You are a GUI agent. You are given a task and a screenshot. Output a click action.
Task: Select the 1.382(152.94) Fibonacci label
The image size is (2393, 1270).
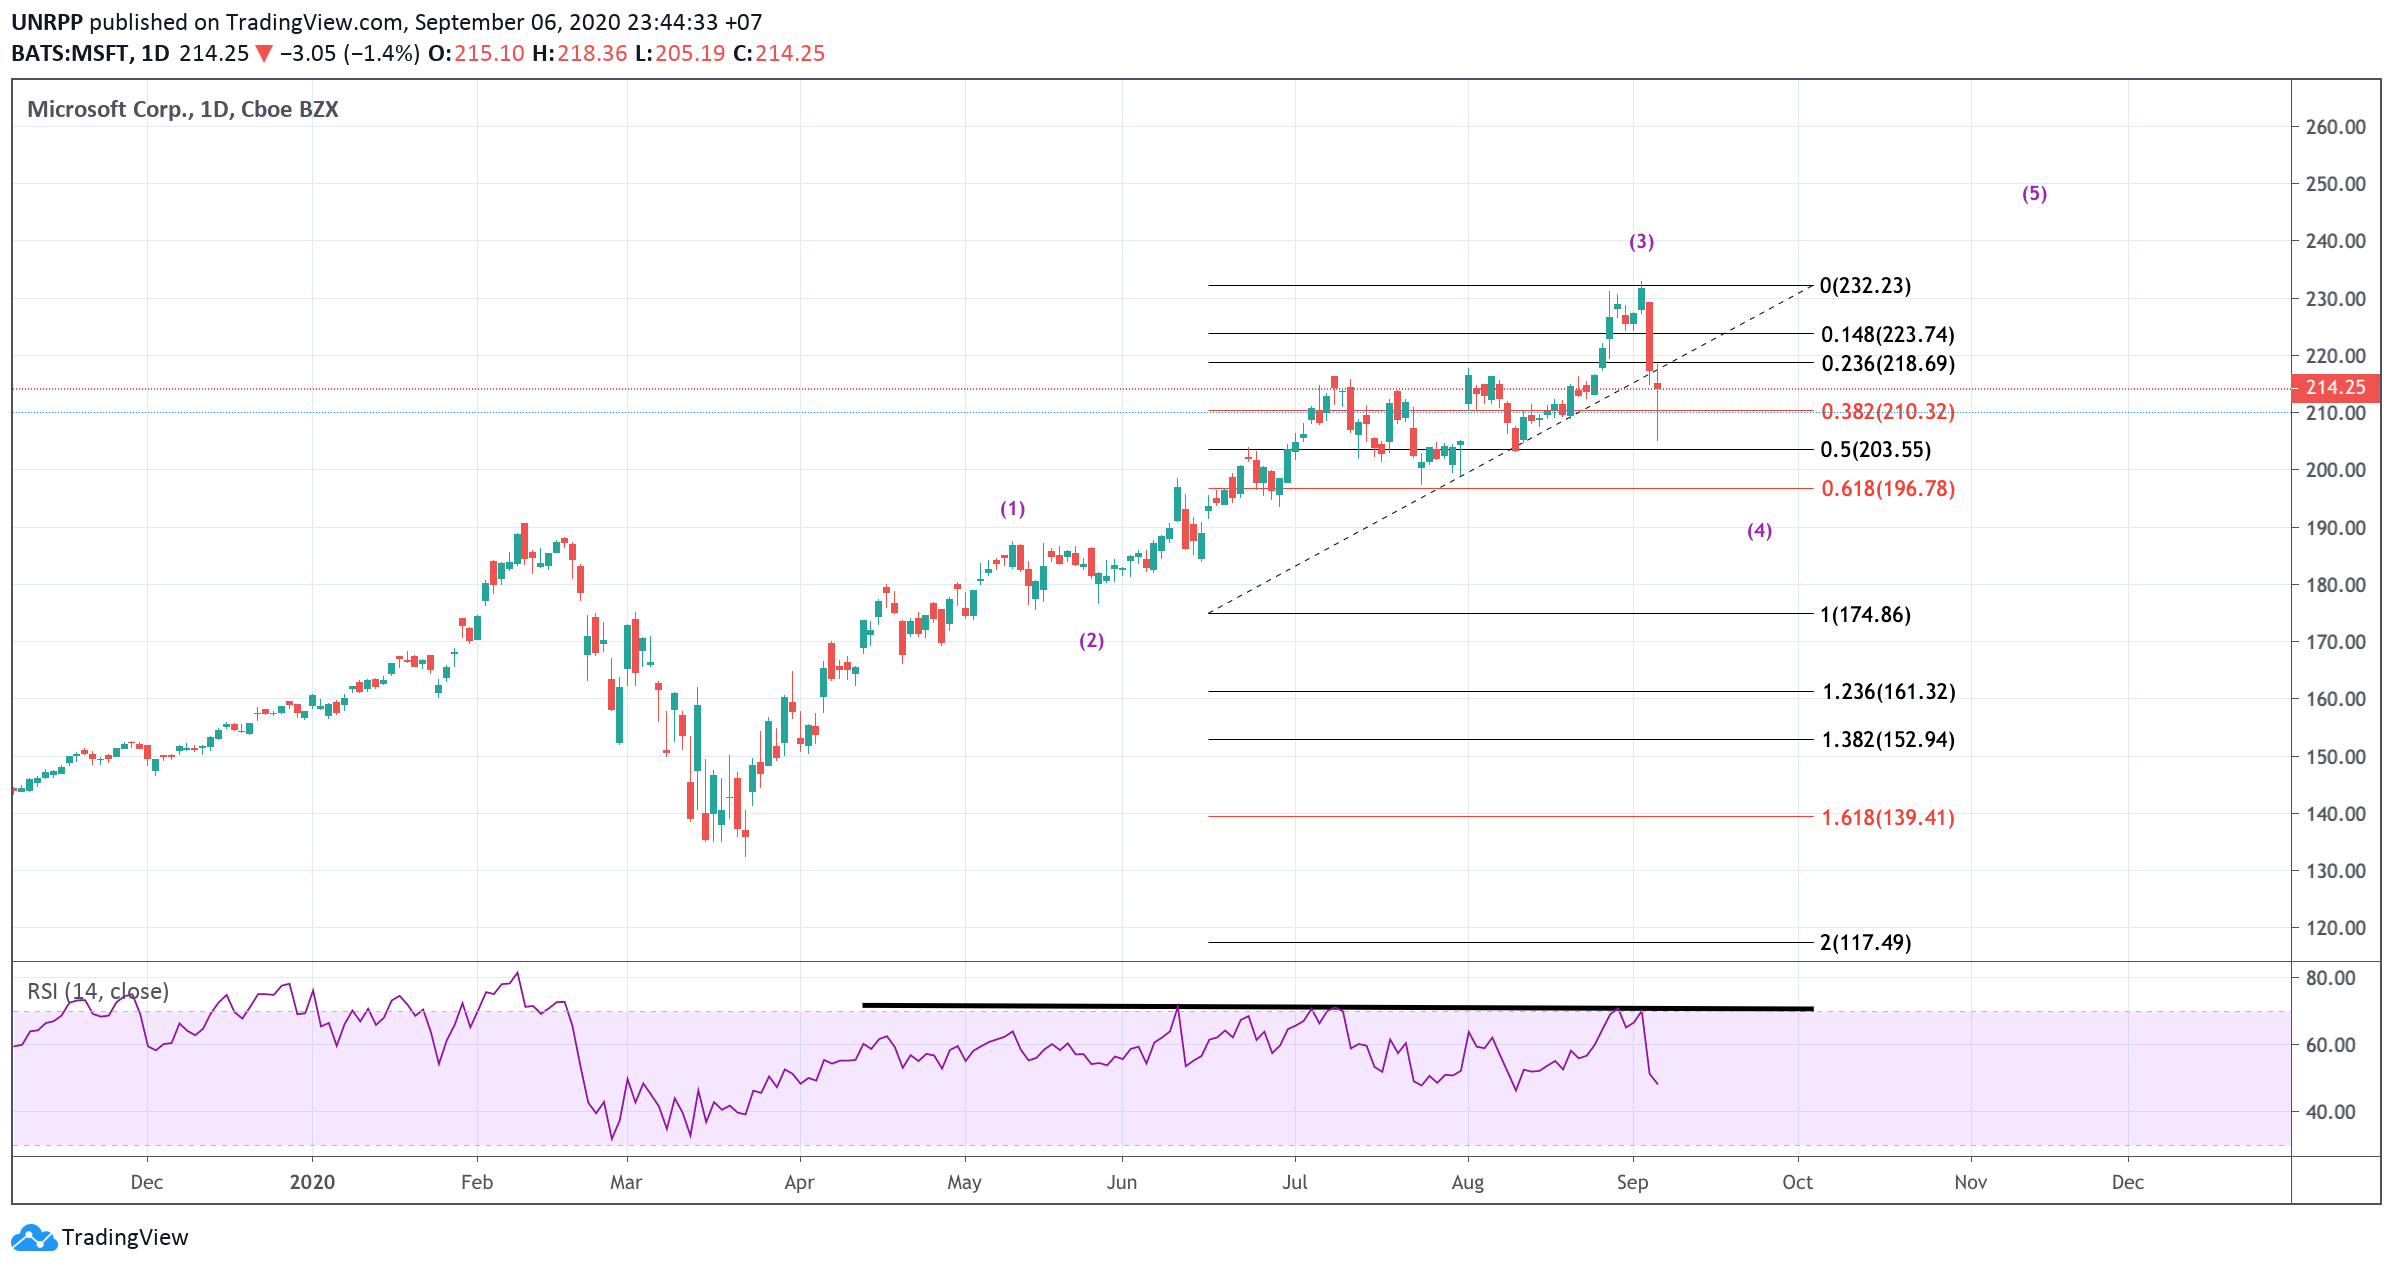(1887, 739)
